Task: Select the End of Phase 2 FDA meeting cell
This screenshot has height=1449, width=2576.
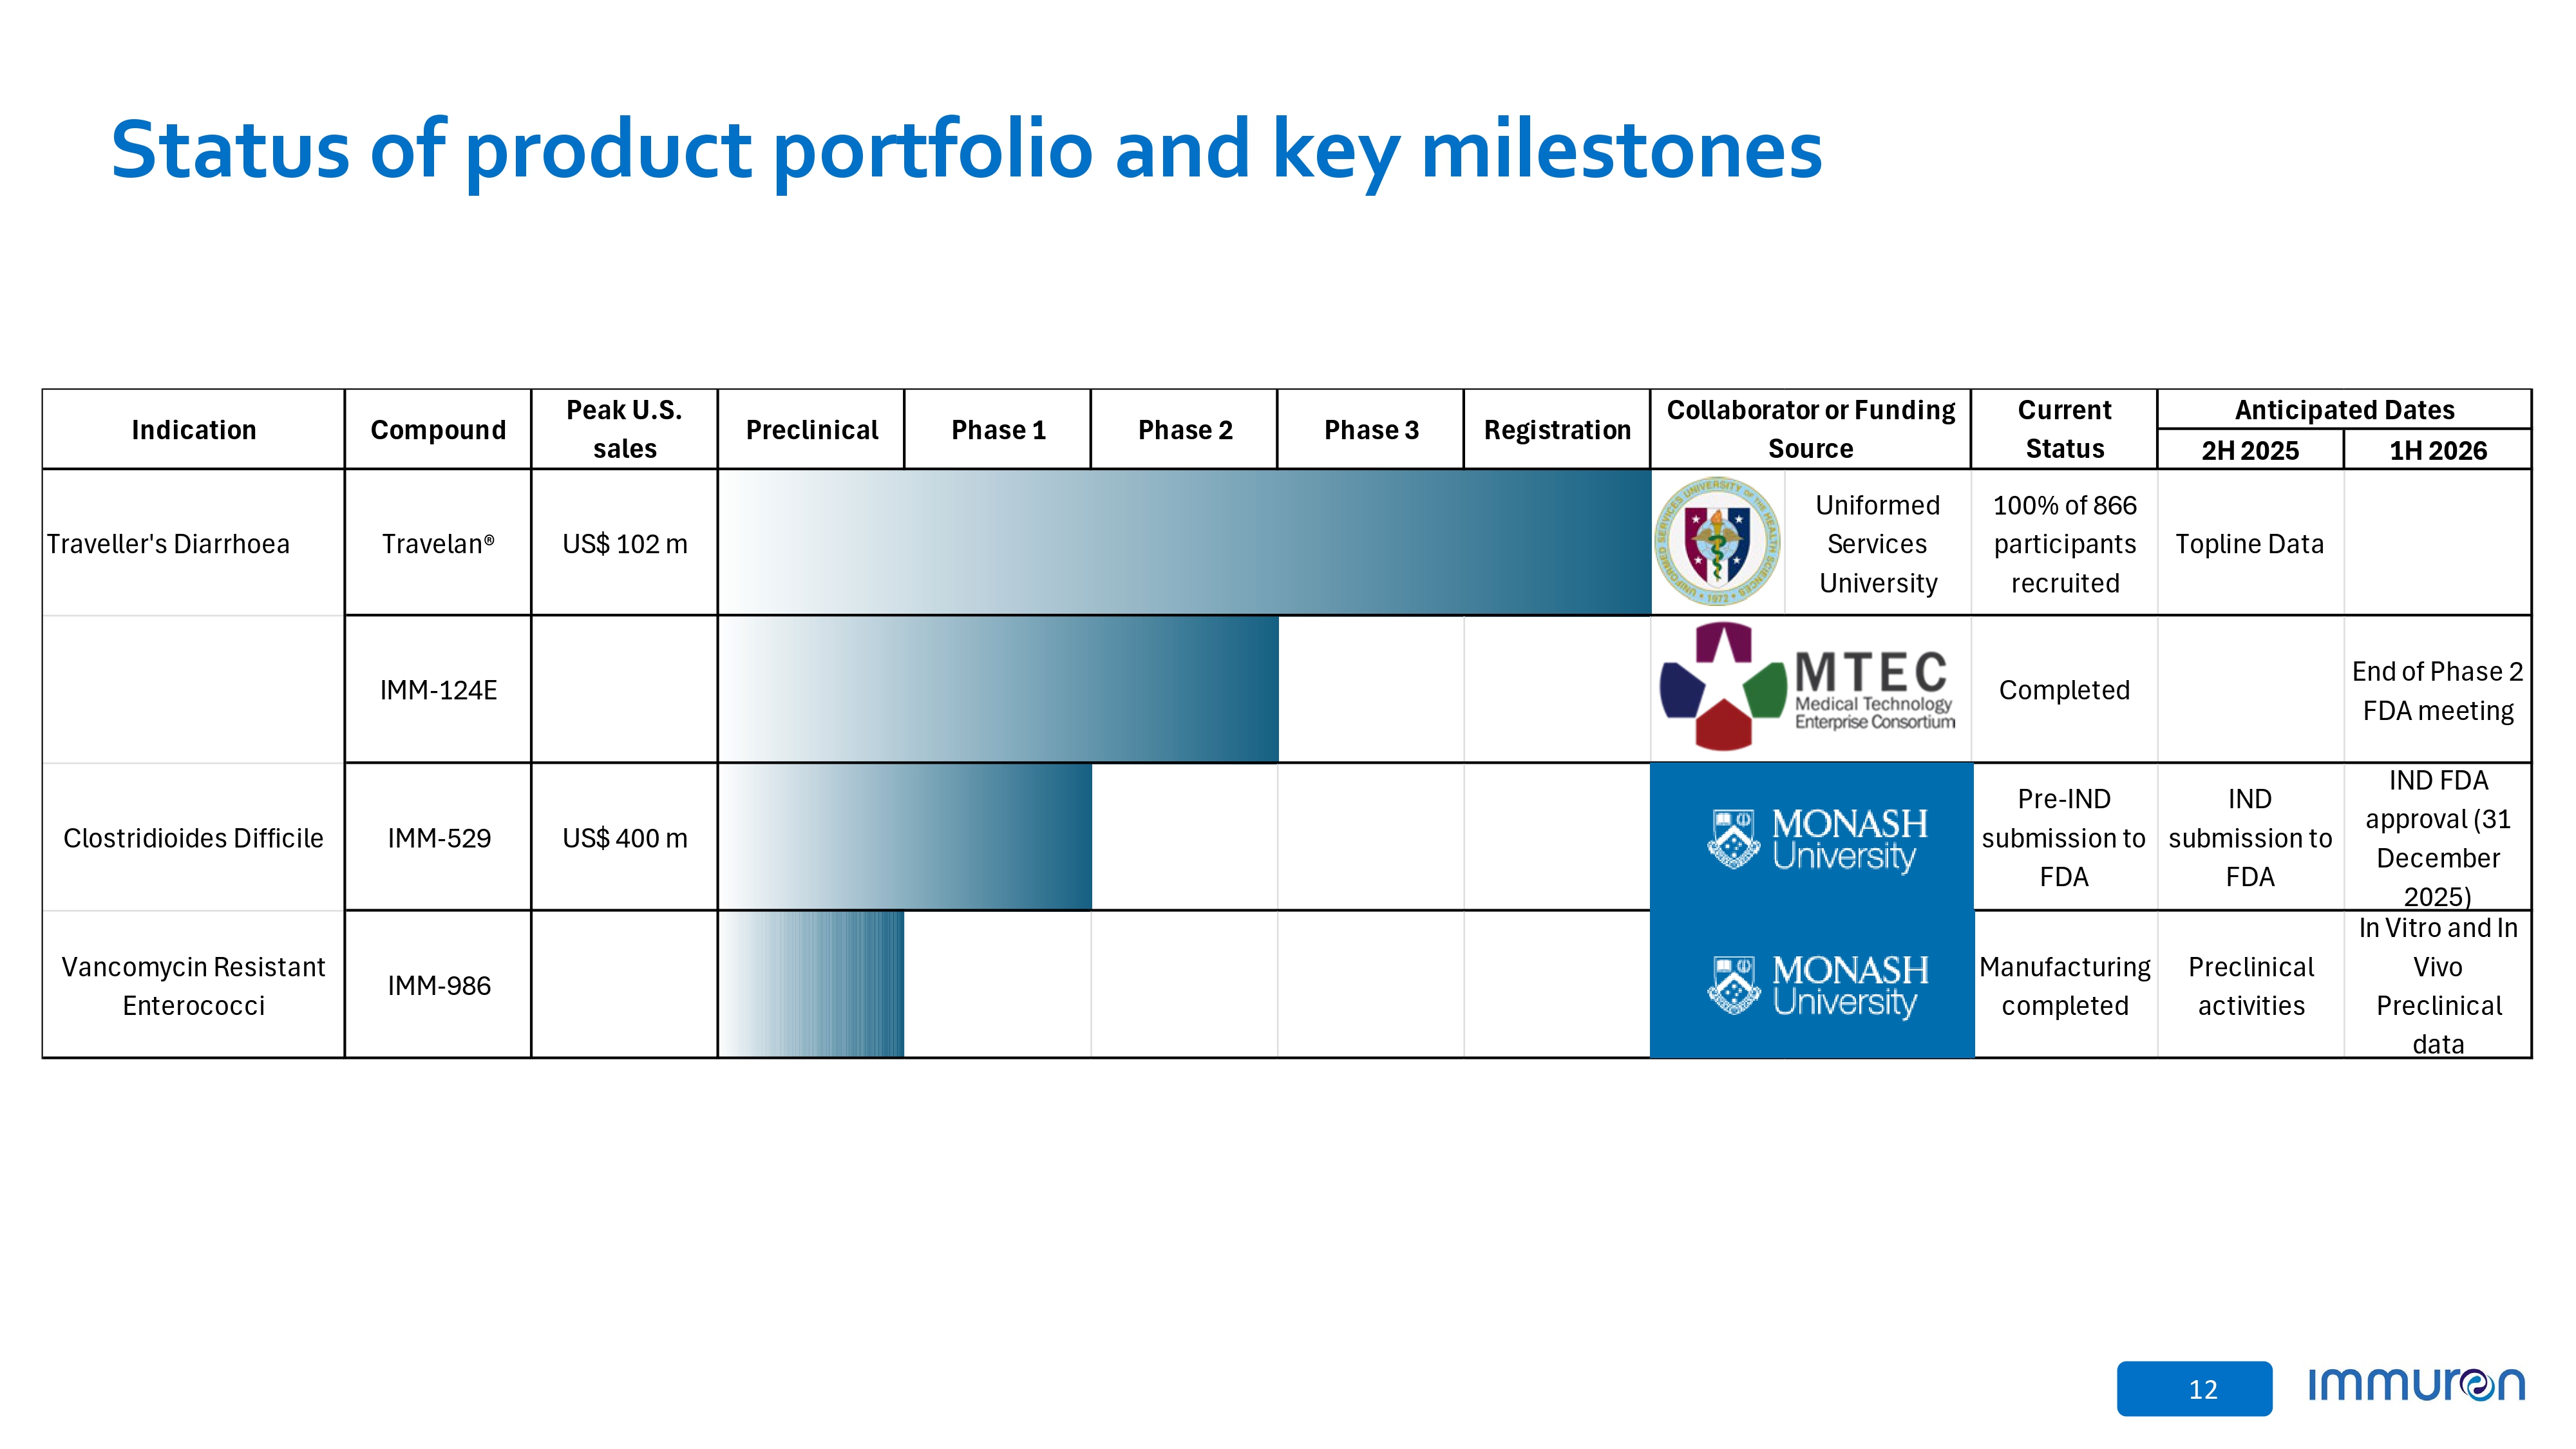Action: click(x=2437, y=690)
